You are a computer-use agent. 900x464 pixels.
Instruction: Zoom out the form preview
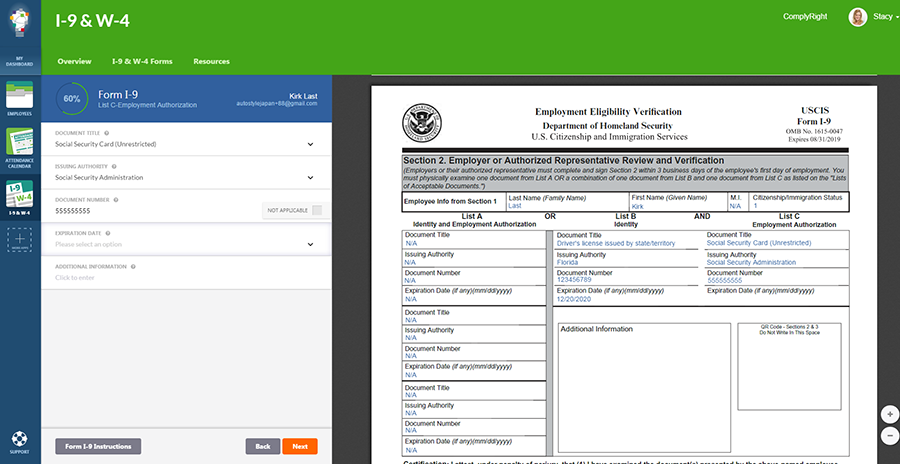pyautogui.click(x=890, y=435)
